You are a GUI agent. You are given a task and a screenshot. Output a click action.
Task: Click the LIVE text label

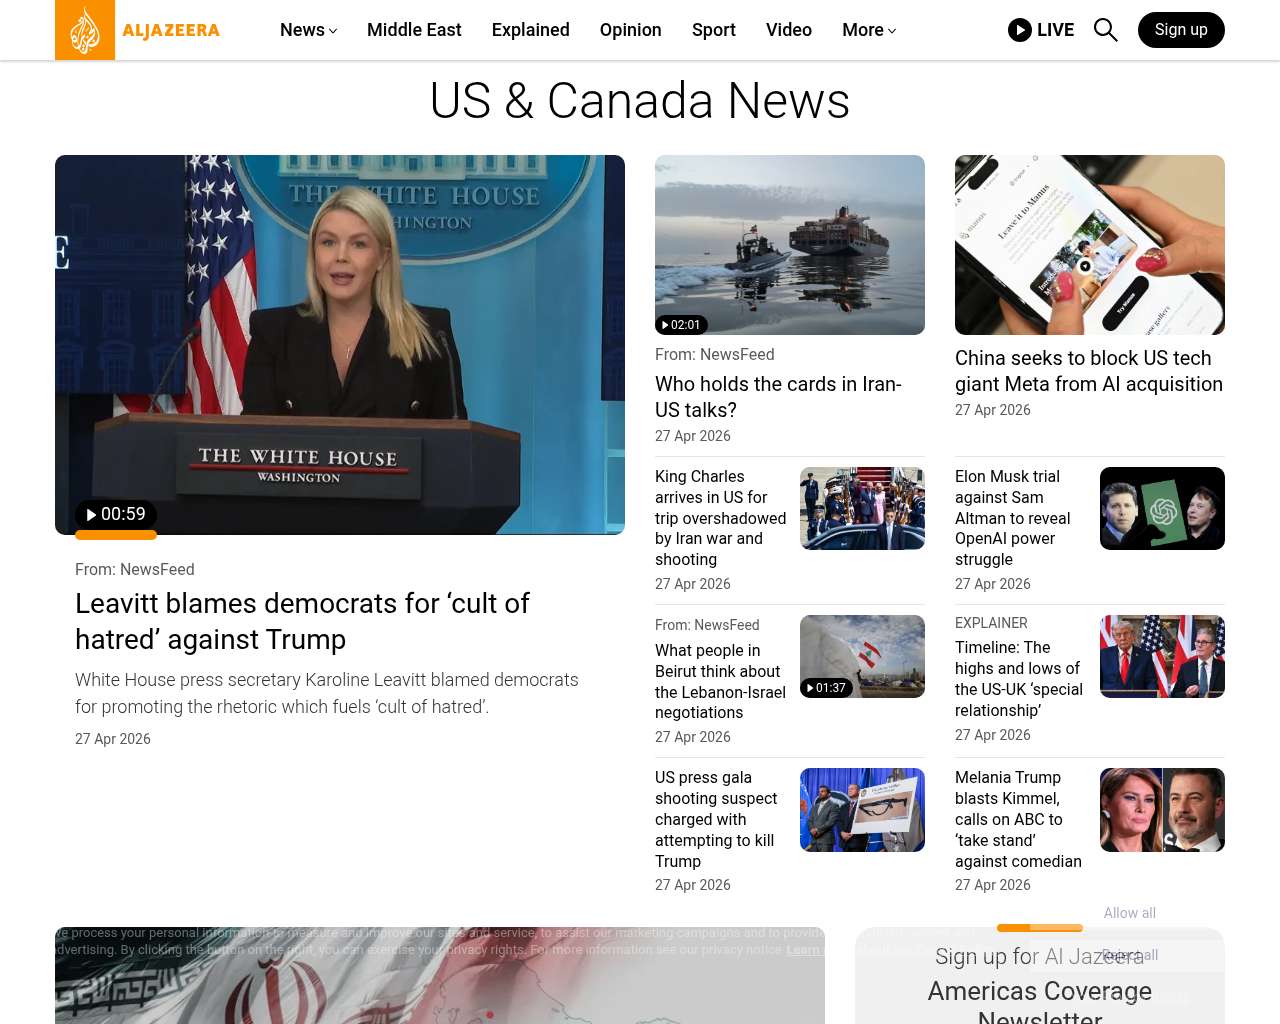(x=1055, y=30)
